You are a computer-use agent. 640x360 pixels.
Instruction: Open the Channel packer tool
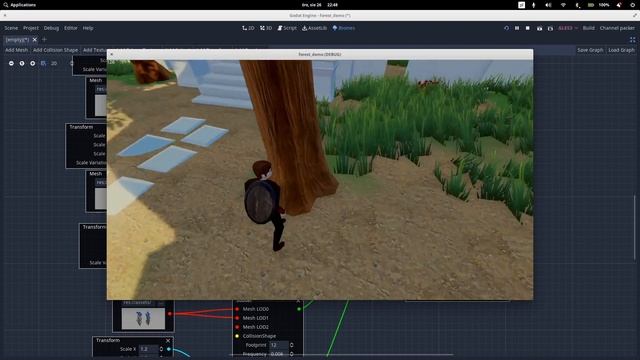[x=617, y=28]
